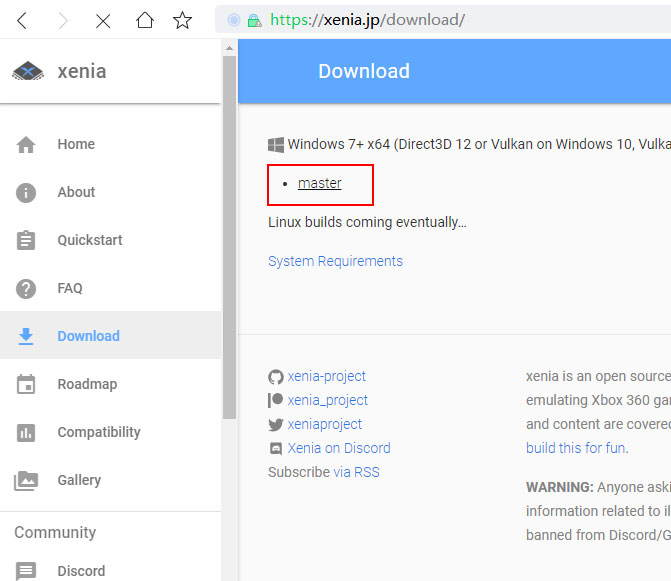Click the Compatibility chart icon
671x581 pixels.
coord(26,433)
